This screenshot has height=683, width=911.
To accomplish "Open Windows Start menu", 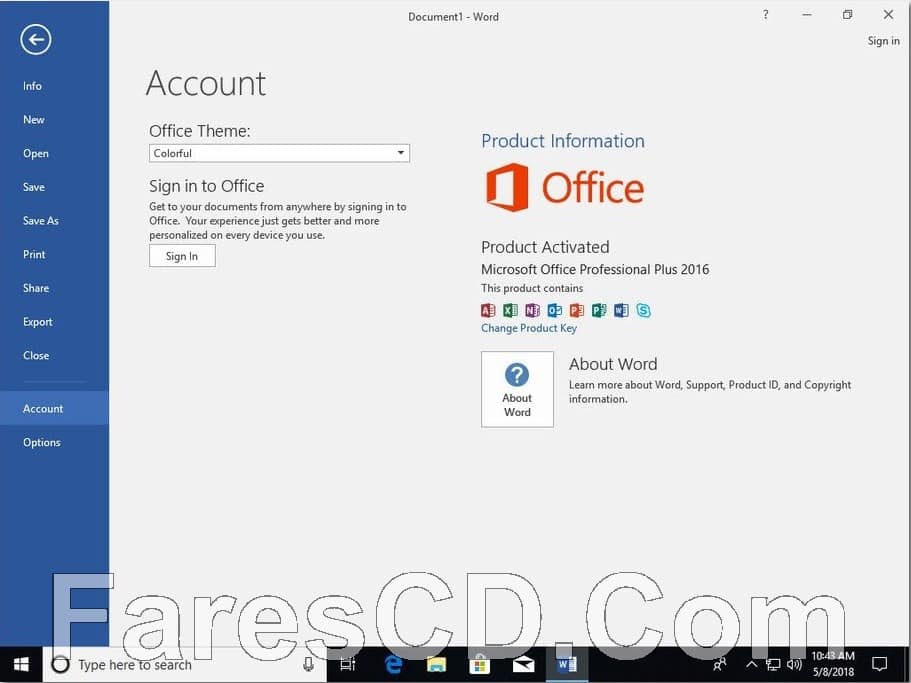I will (21, 664).
